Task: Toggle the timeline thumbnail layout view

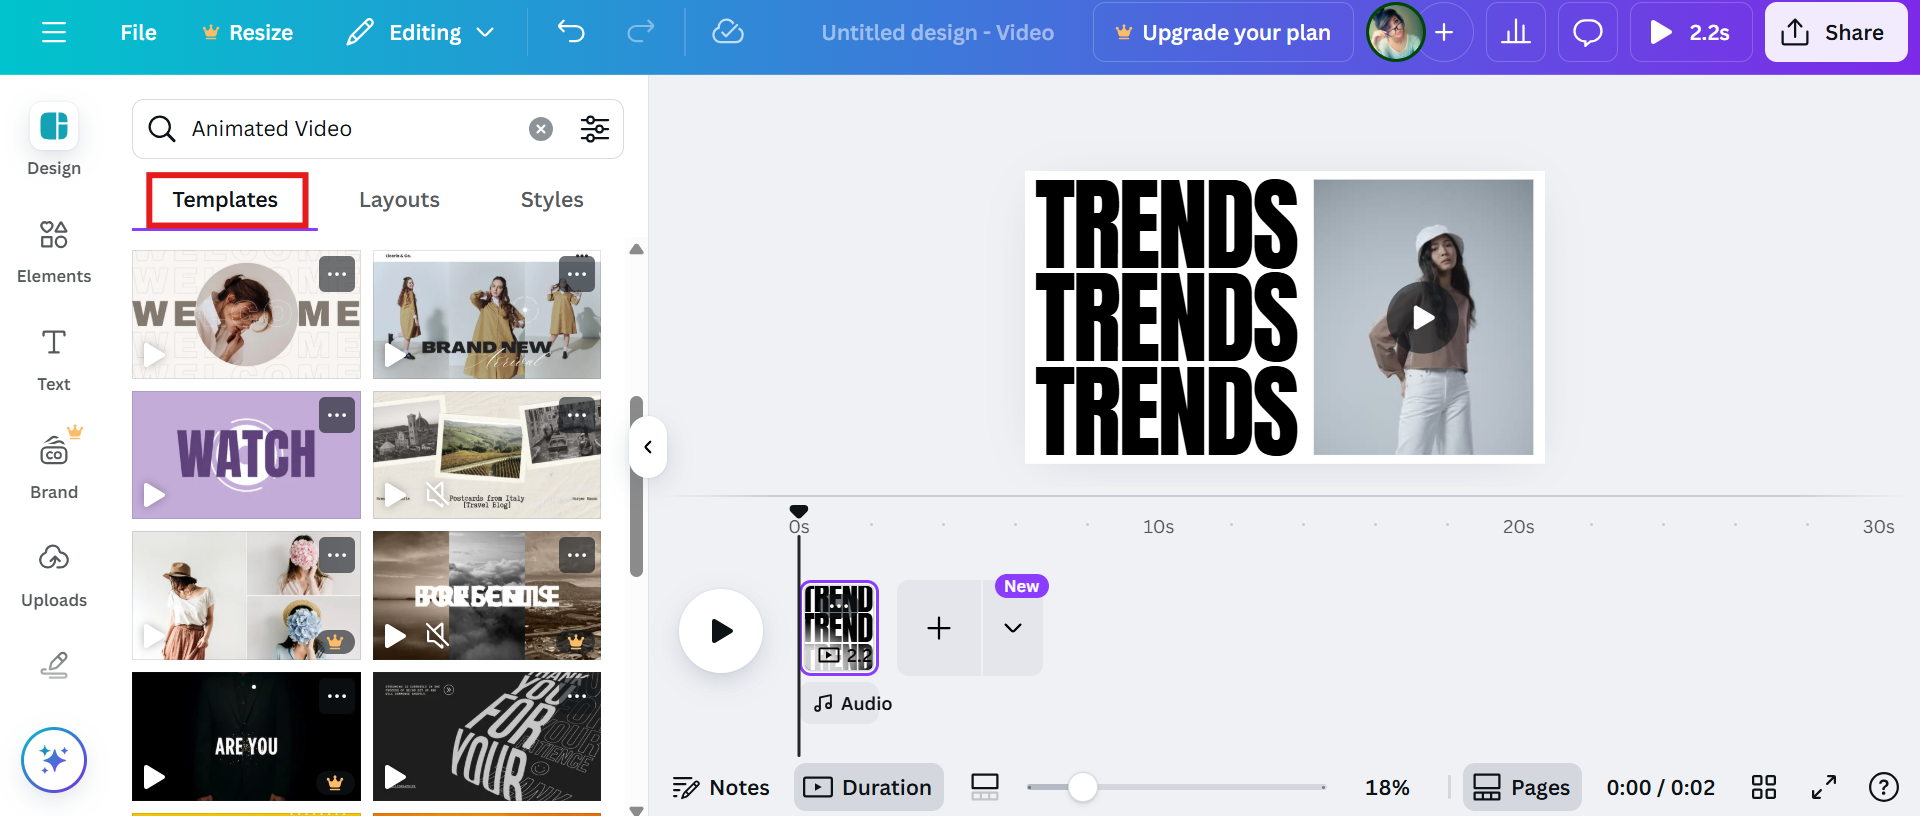Action: (x=985, y=788)
